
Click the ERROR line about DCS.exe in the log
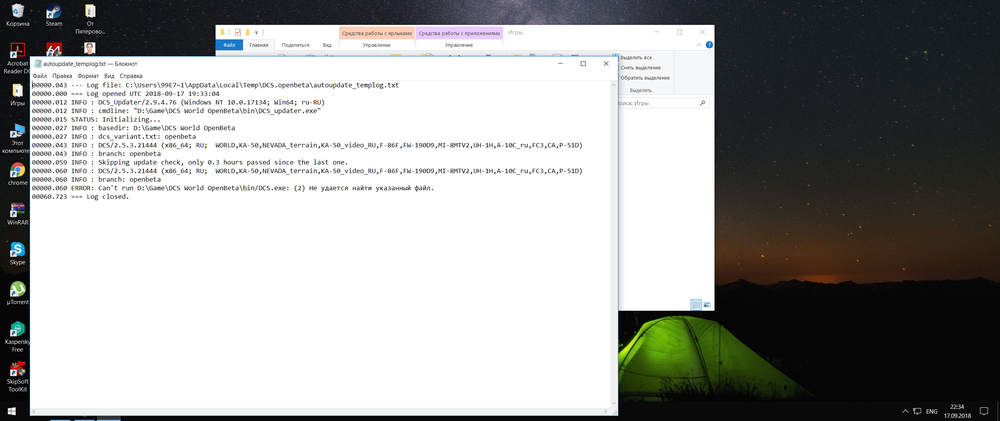point(233,189)
